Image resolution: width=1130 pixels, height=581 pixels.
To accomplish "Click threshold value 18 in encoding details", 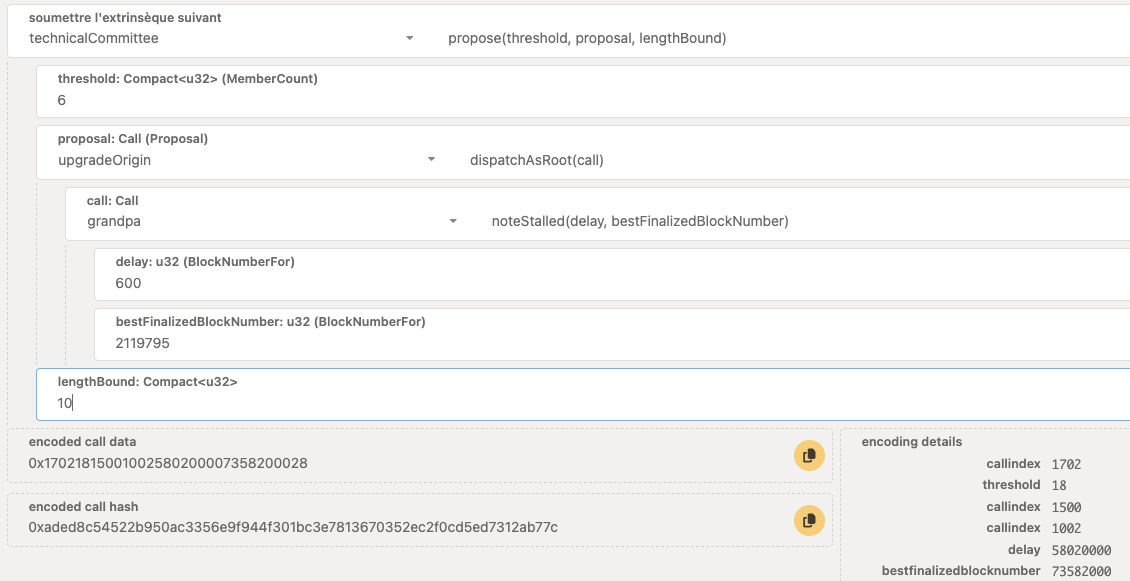I will [x=1059, y=485].
